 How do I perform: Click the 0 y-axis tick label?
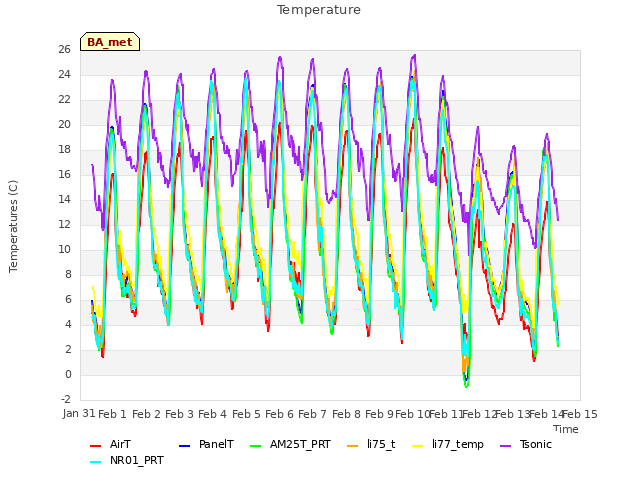click(68, 374)
